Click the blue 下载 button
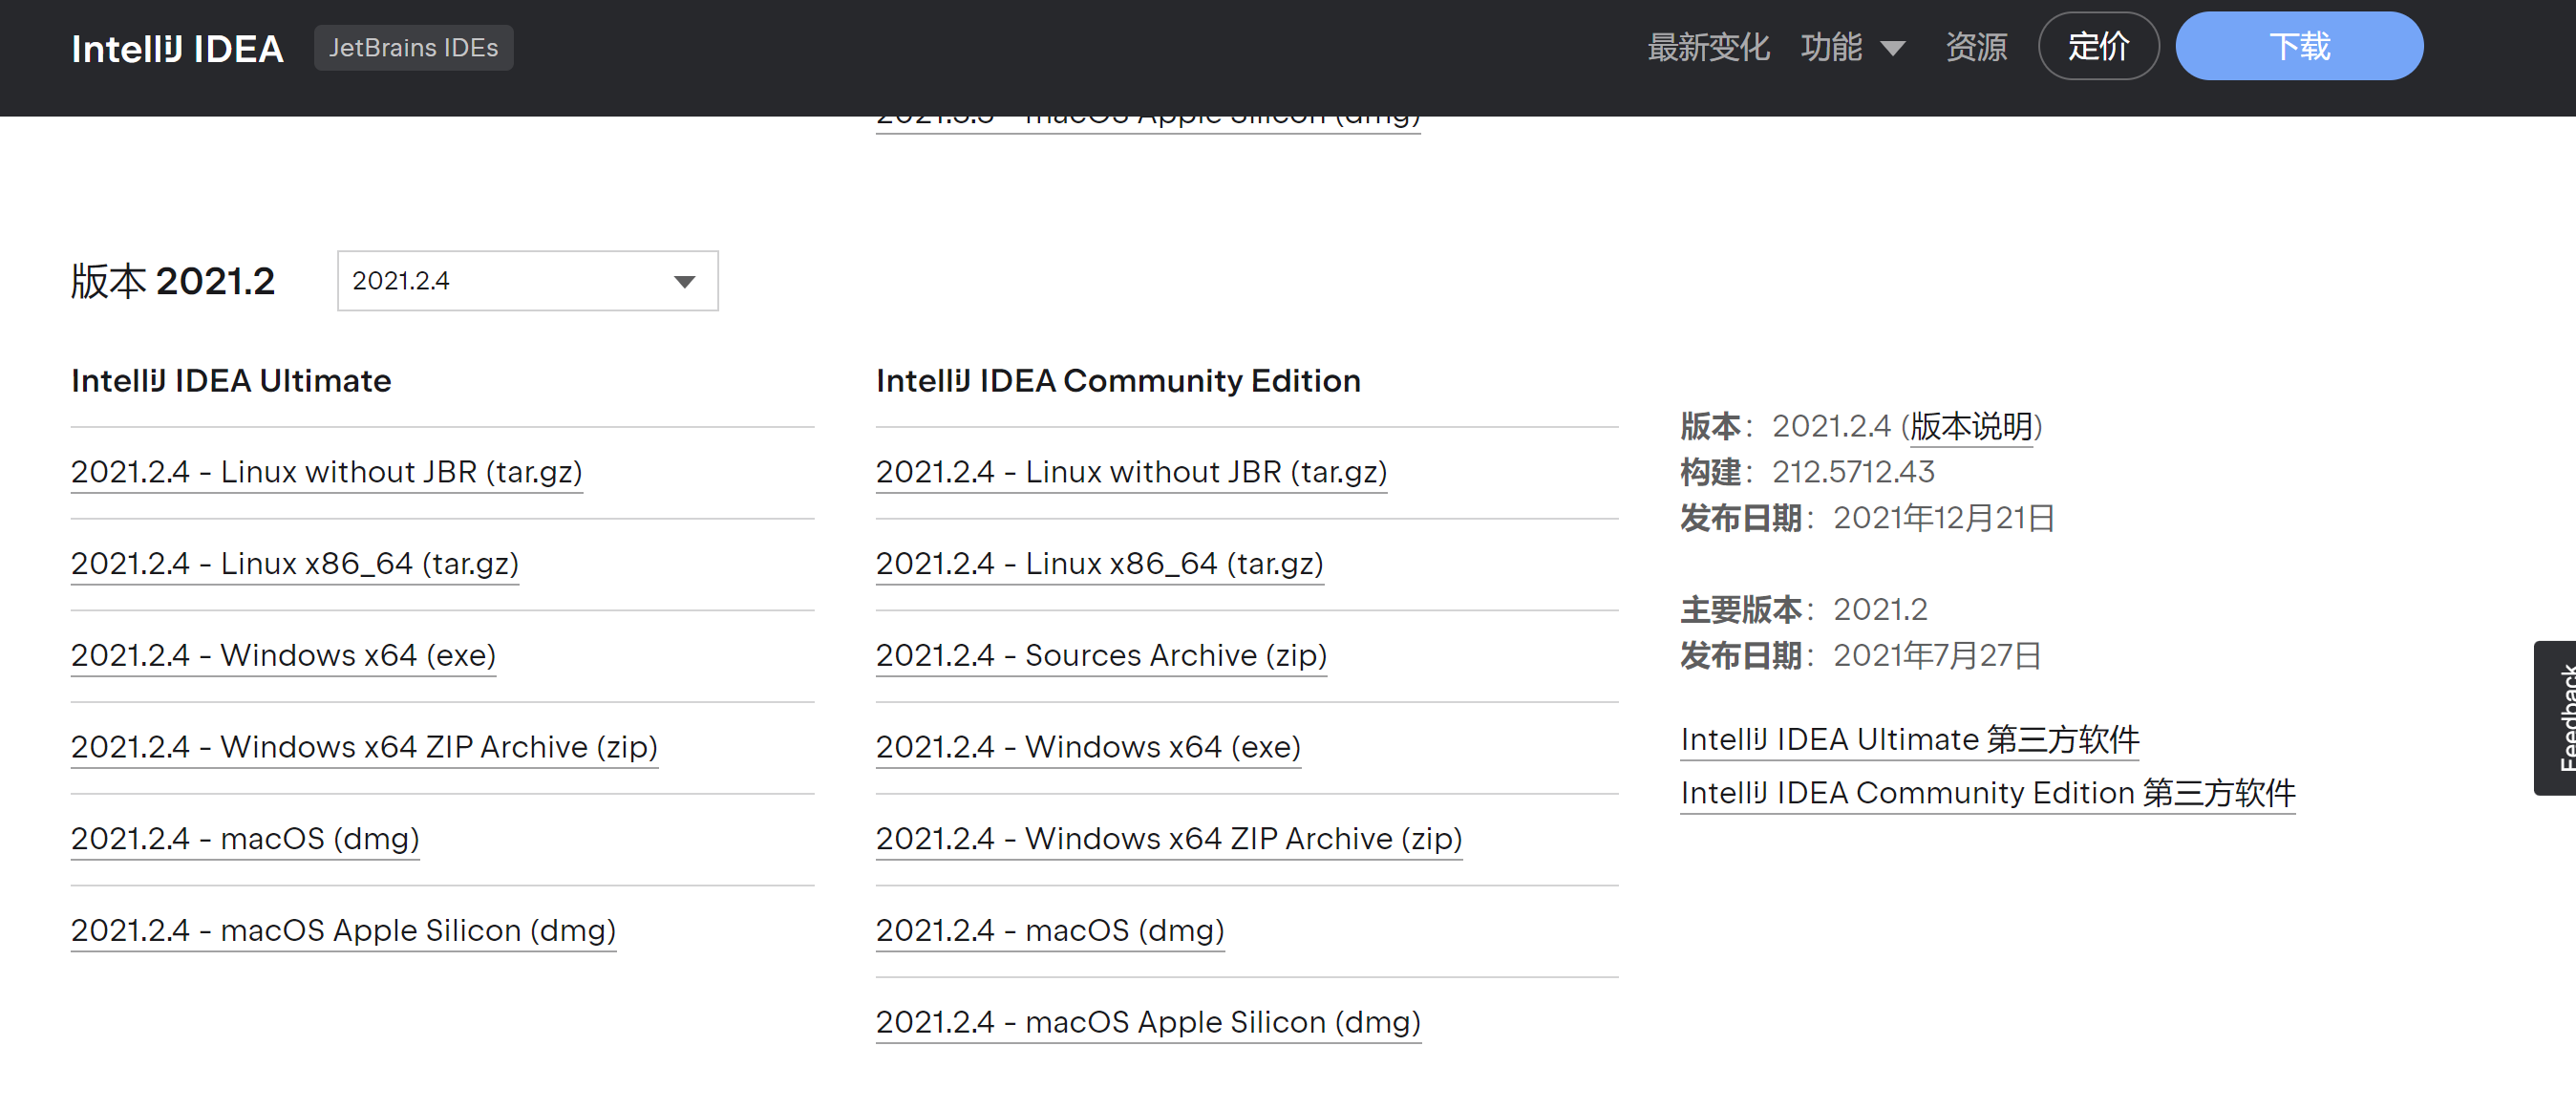 (x=2298, y=47)
